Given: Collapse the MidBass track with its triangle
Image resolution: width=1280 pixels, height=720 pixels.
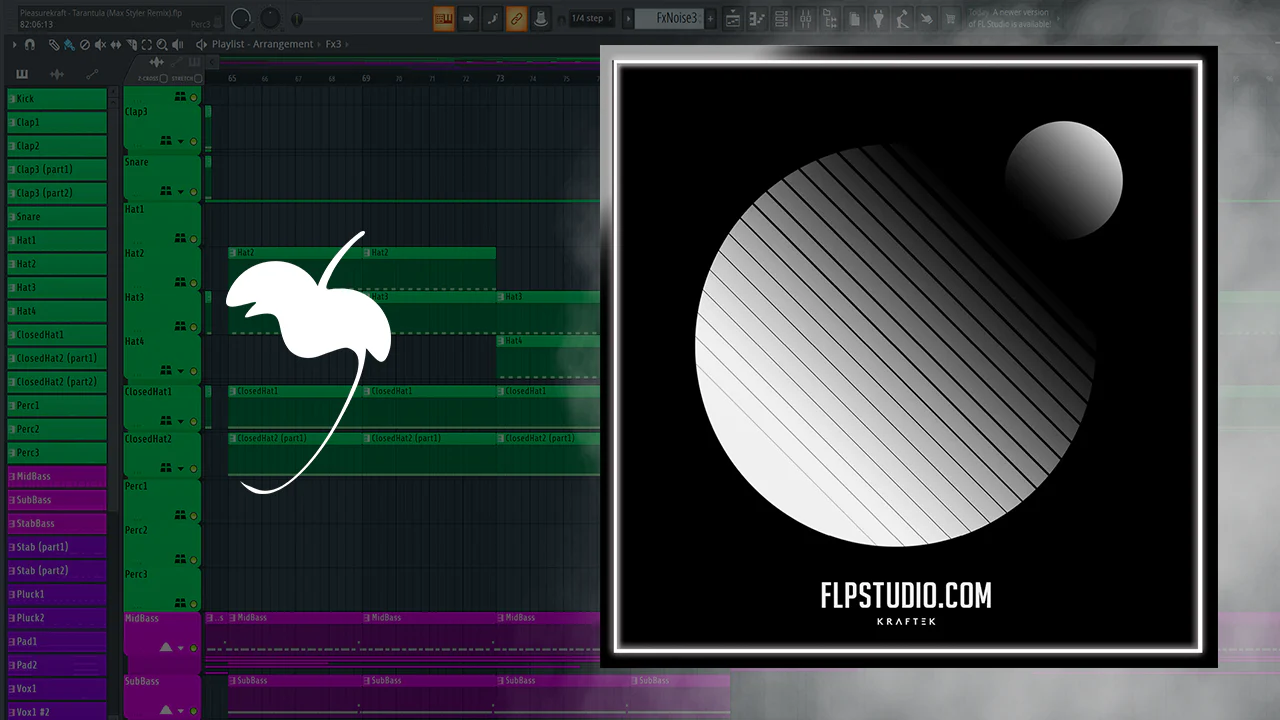Looking at the screenshot, I should coord(166,648).
